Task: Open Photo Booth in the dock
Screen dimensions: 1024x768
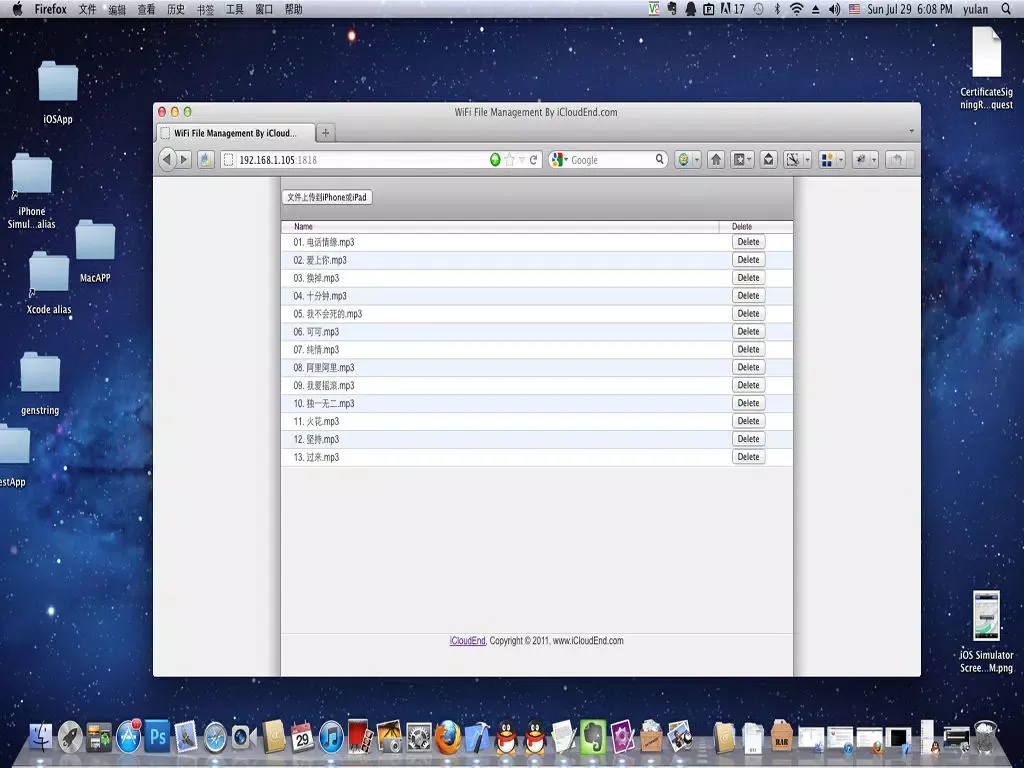Action: pyautogui.click(x=360, y=737)
